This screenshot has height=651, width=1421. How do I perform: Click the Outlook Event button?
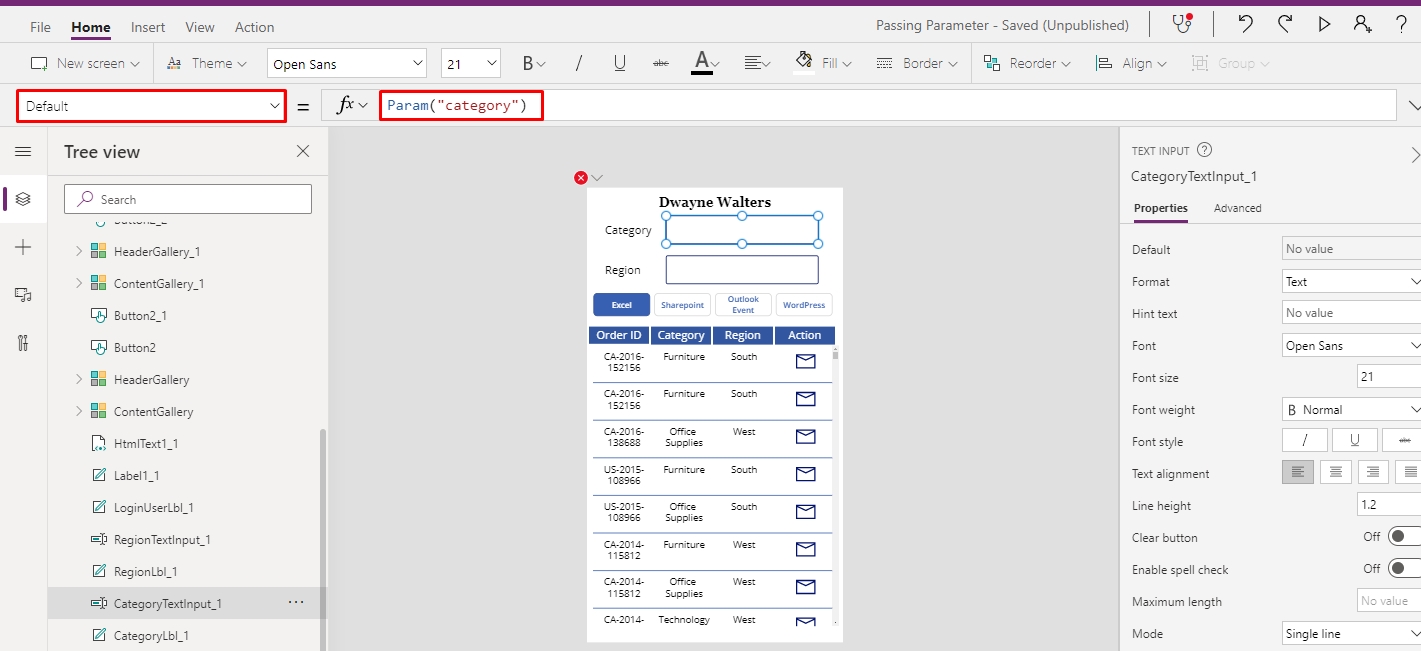pyautogui.click(x=743, y=305)
